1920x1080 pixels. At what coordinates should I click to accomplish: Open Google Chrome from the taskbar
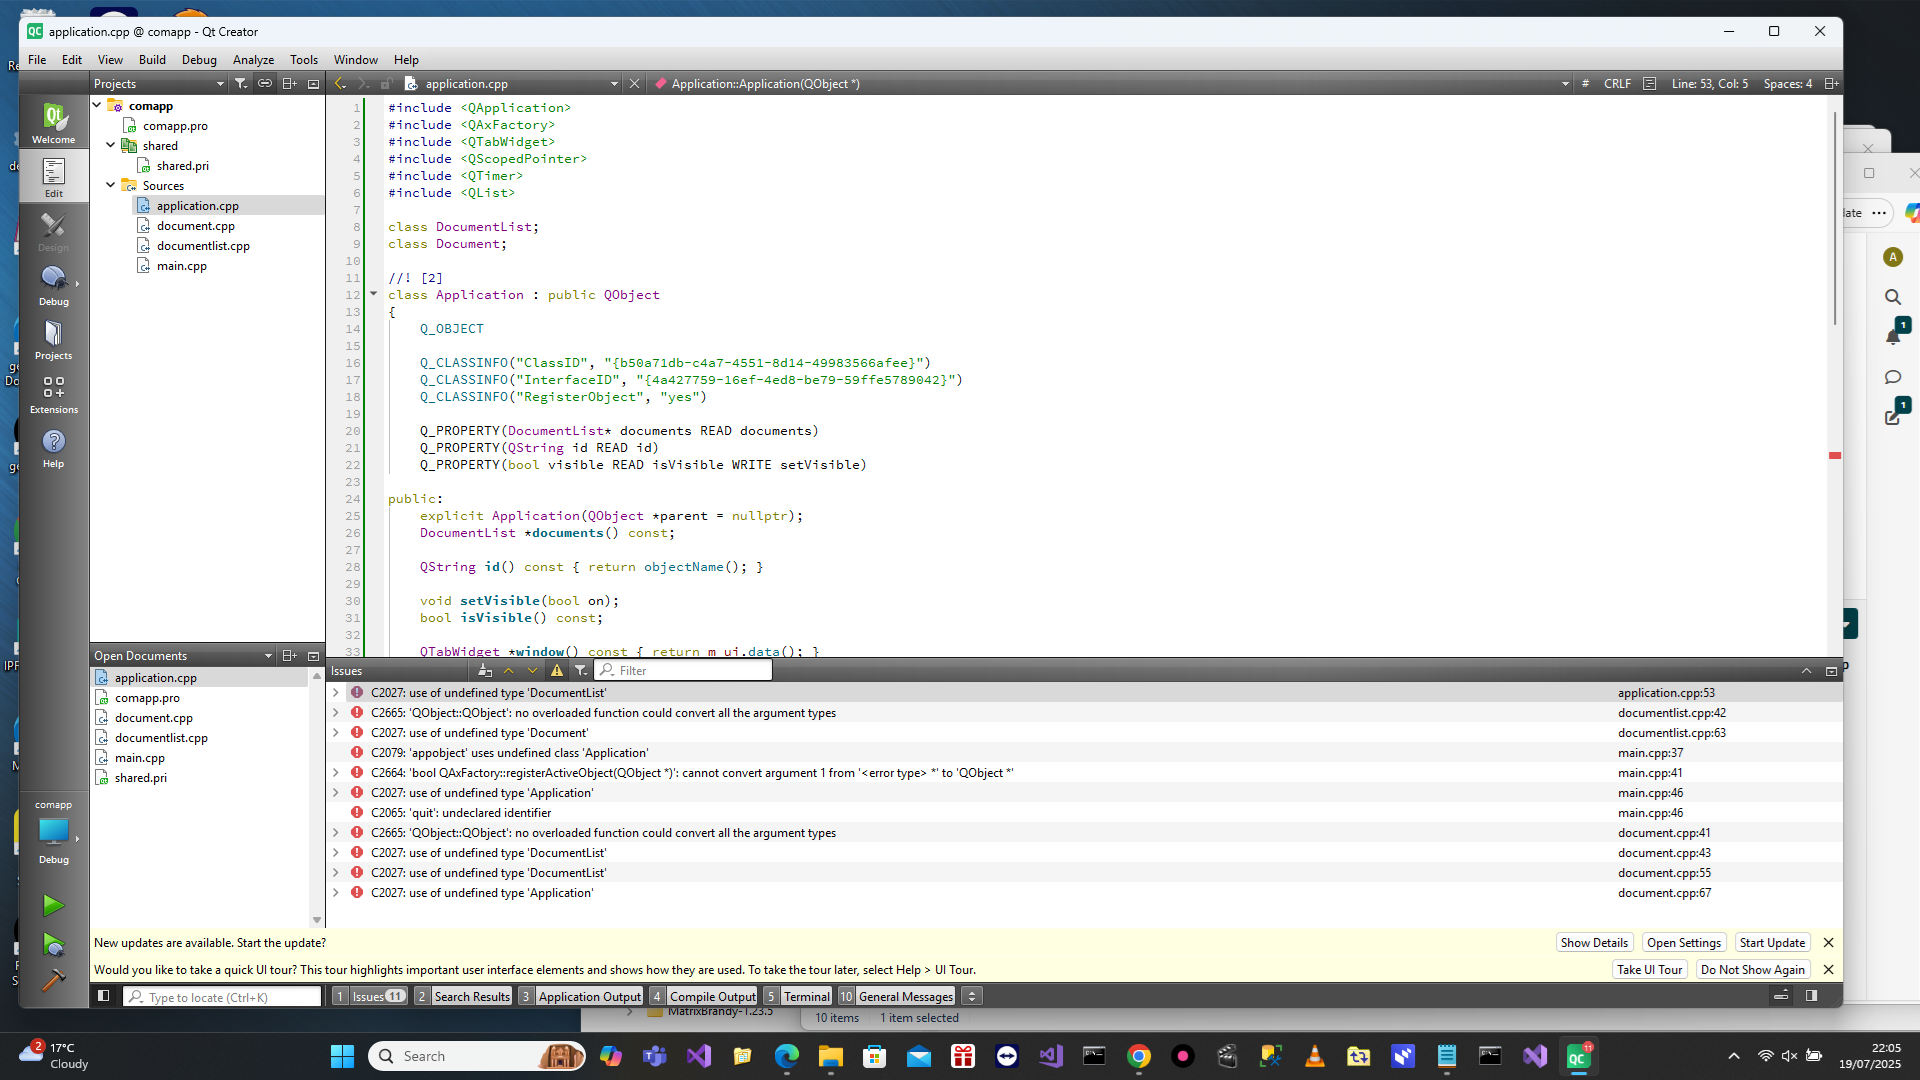pos(1138,1056)
